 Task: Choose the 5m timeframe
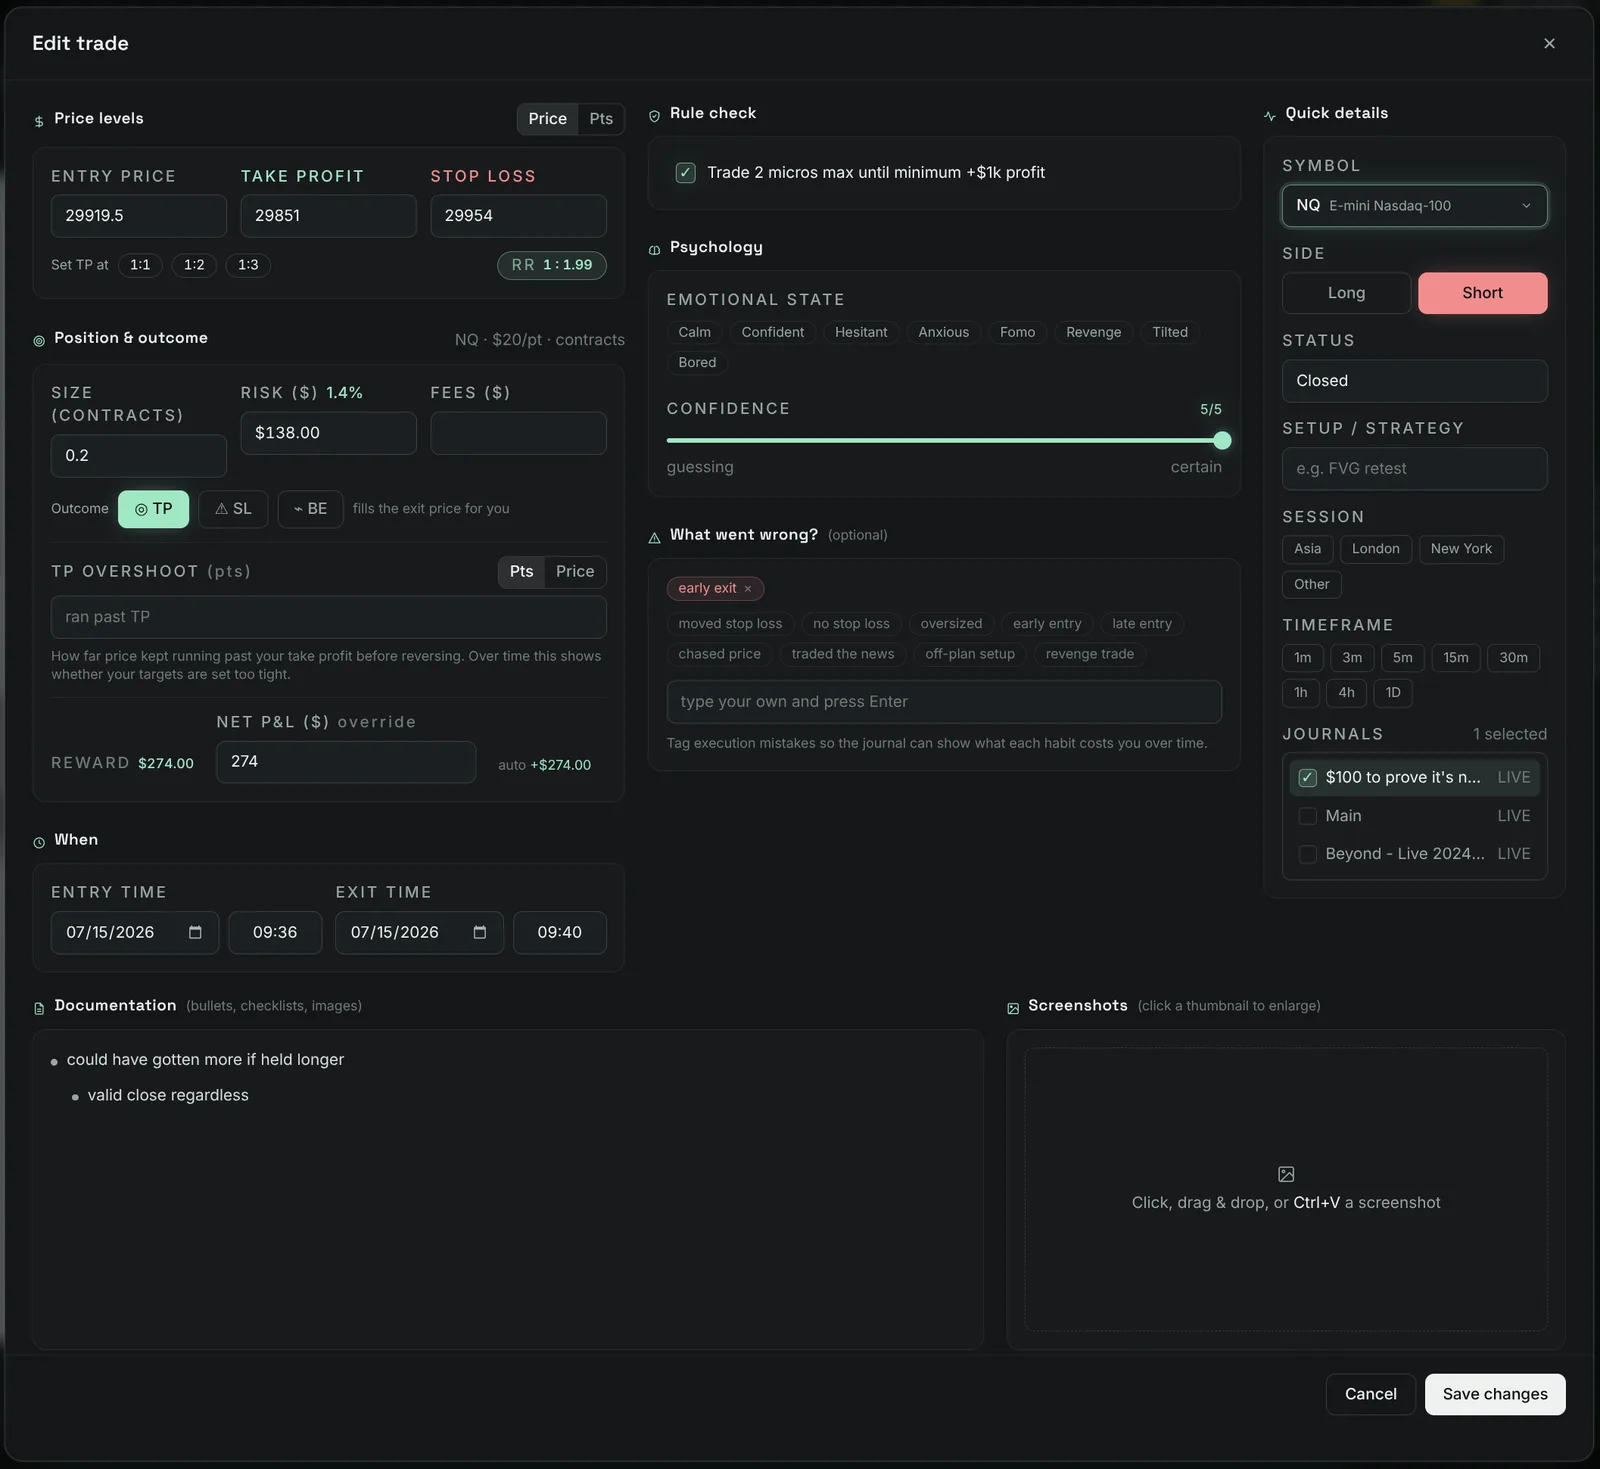1402,658
